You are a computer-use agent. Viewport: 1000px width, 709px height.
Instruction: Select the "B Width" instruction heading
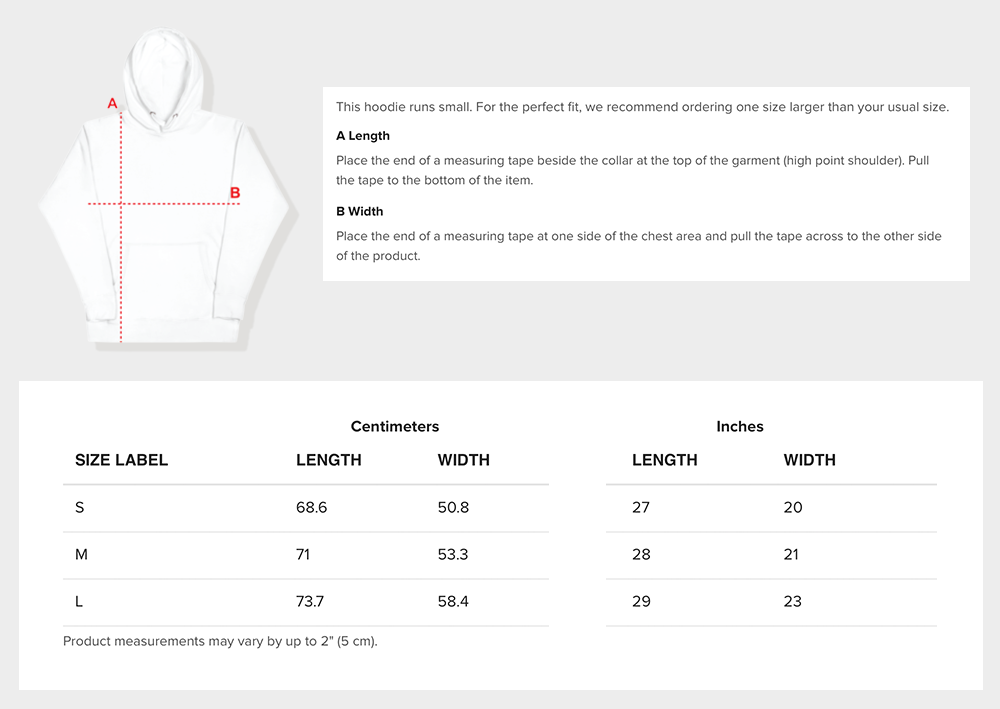tap(360, 212)
